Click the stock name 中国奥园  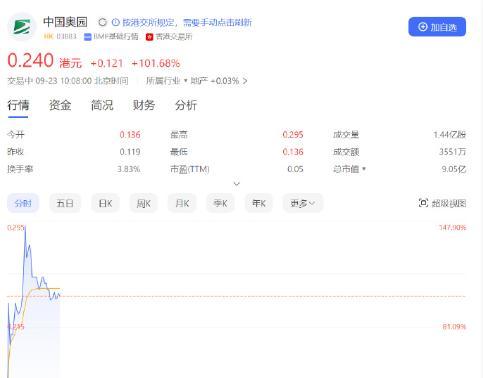[x=65, y=22]
